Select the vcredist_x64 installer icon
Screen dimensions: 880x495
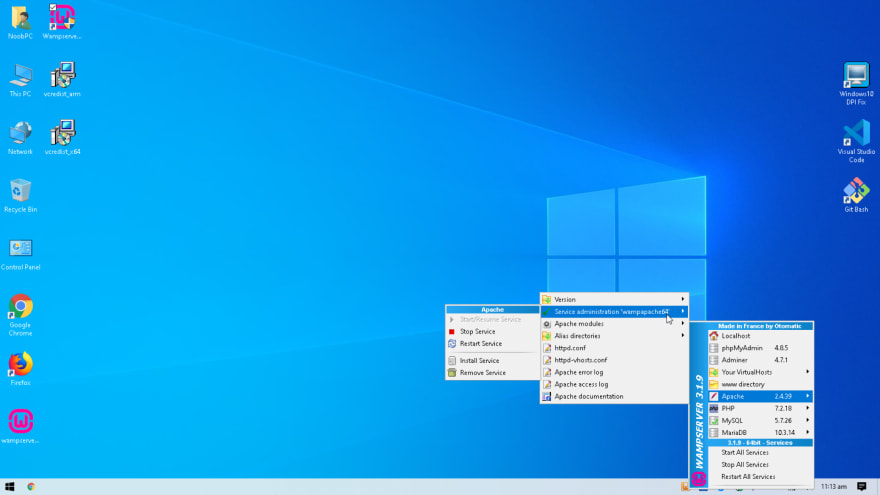point(62,138)
